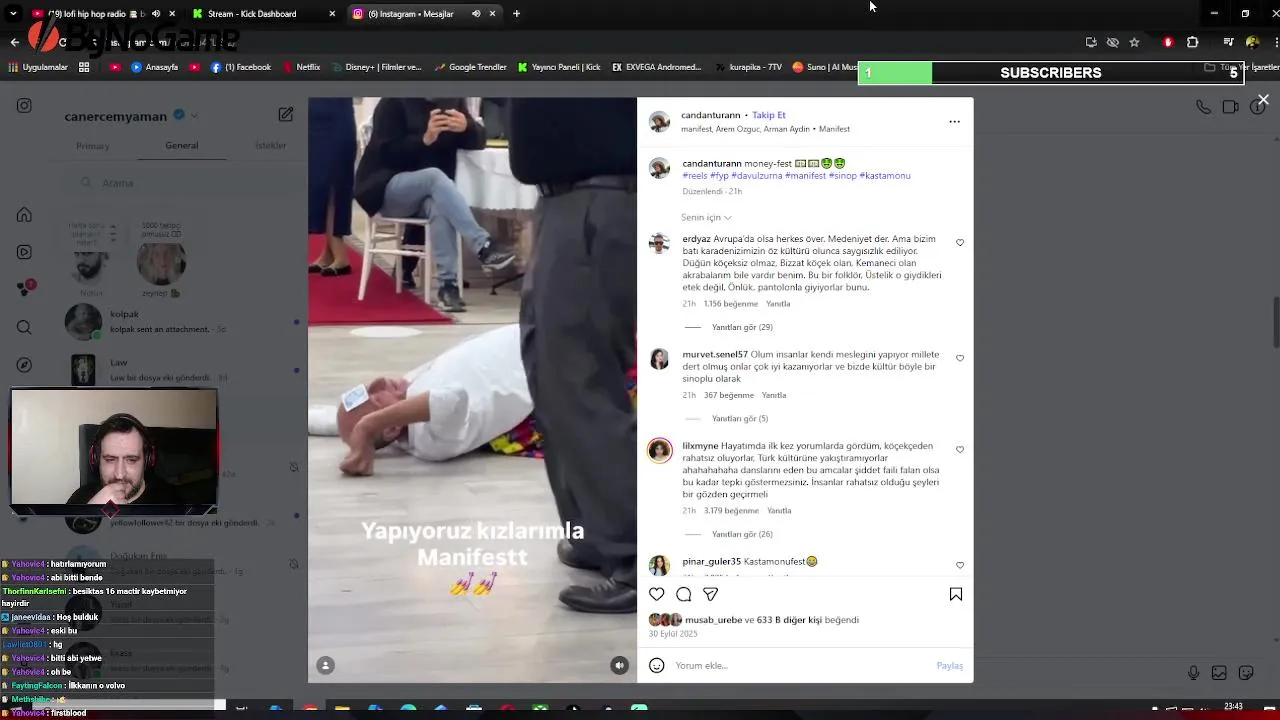Mute audio on the Instagram browser tab

(x=476, y=13)
